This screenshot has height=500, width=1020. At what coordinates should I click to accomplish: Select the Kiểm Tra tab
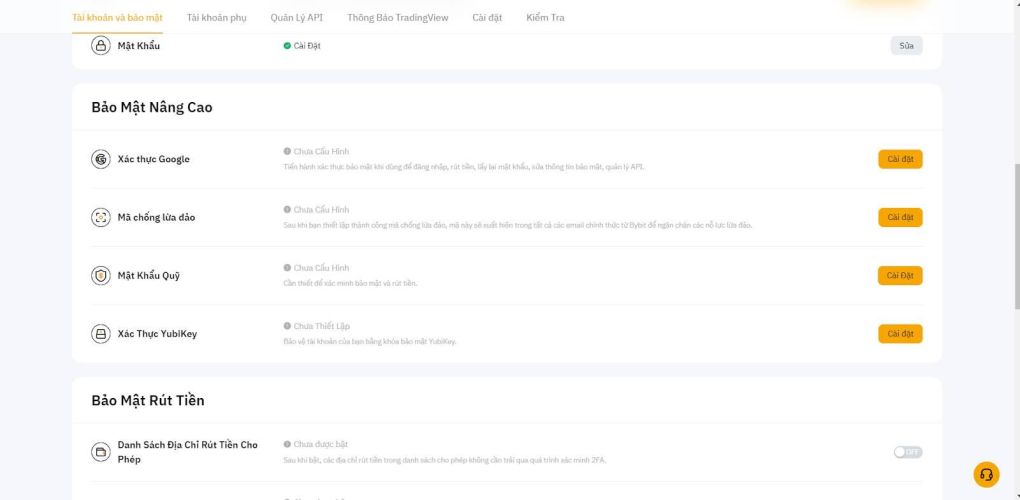pyautogui.click(x=544, y=17)
